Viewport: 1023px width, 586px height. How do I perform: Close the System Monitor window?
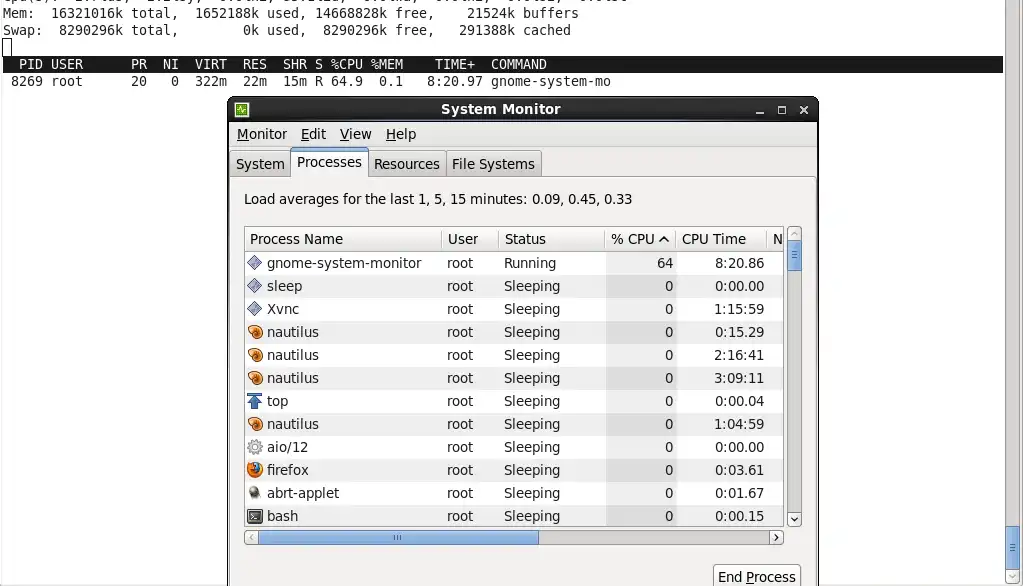click(x=804, y=110)
